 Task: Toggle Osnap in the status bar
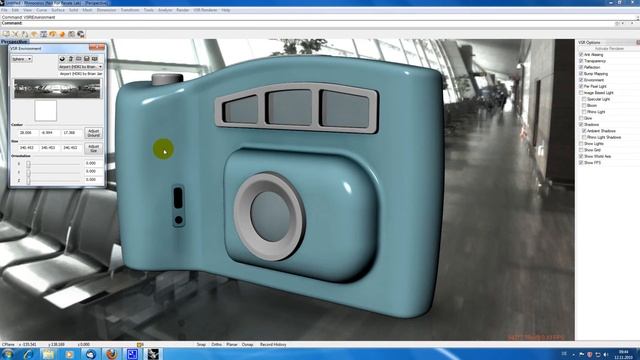(x=247, y=344)
